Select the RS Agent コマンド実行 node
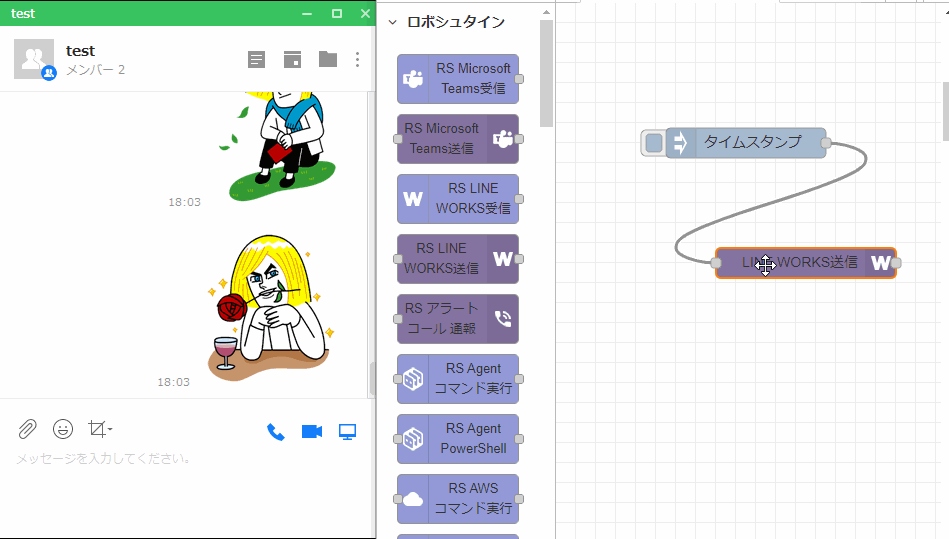 [x=458, y=378]
